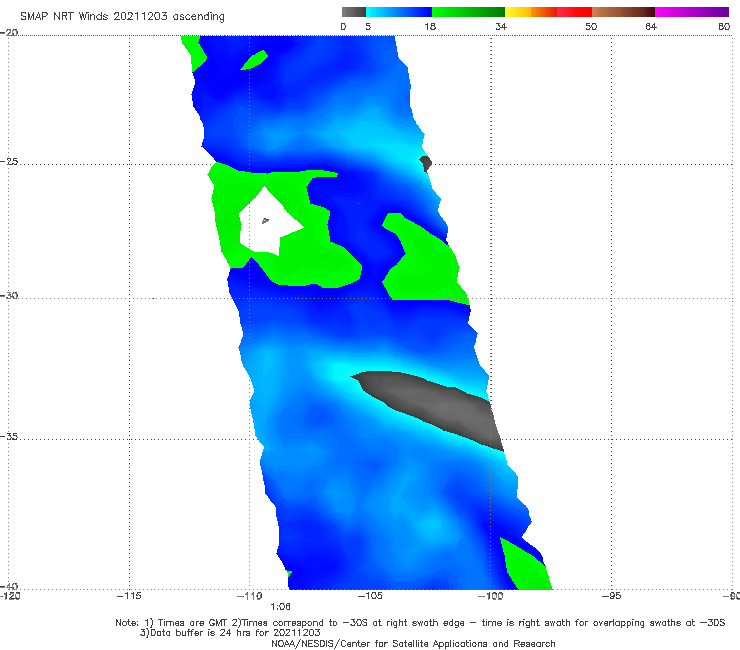Click the "-120" longitude axis label

(10, 596)
